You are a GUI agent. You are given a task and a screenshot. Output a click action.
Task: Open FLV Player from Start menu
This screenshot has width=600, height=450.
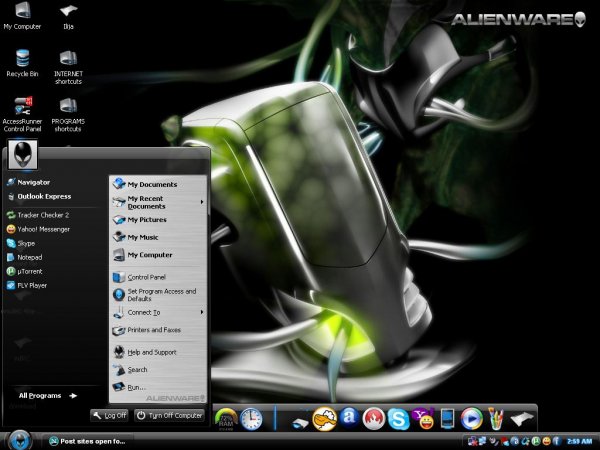pyautogui.click(x=26, y=285)
